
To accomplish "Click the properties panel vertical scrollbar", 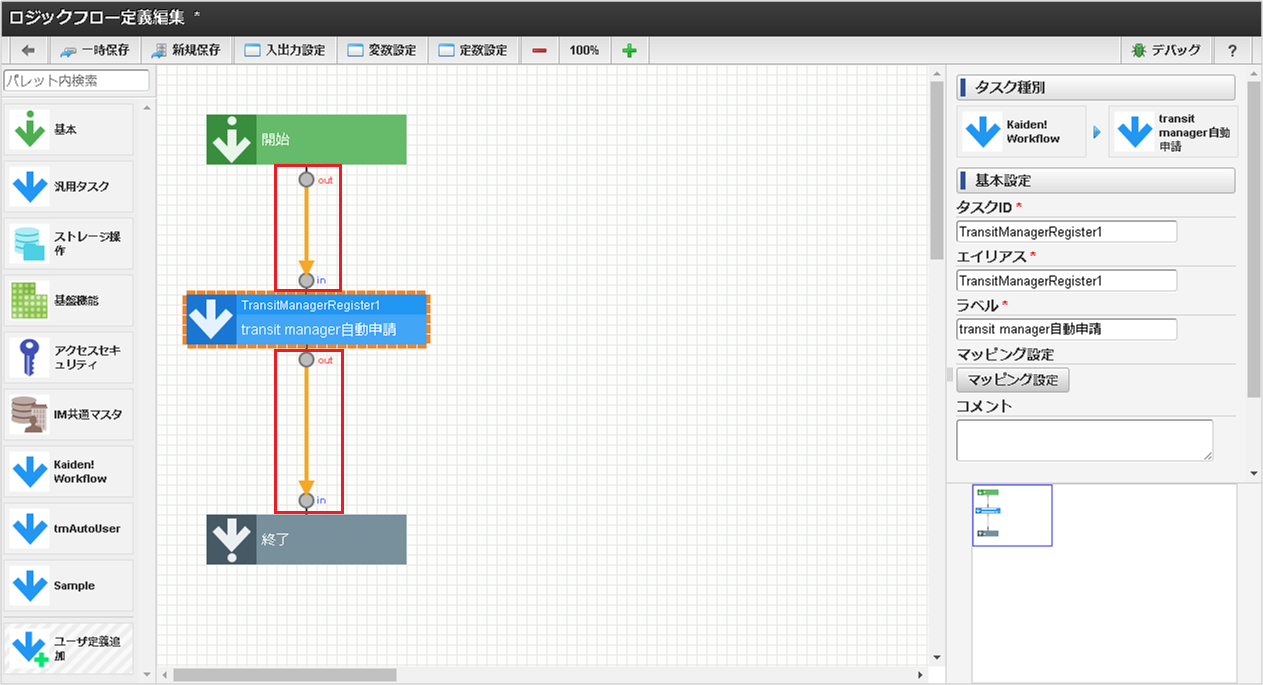I will 1254,240.
